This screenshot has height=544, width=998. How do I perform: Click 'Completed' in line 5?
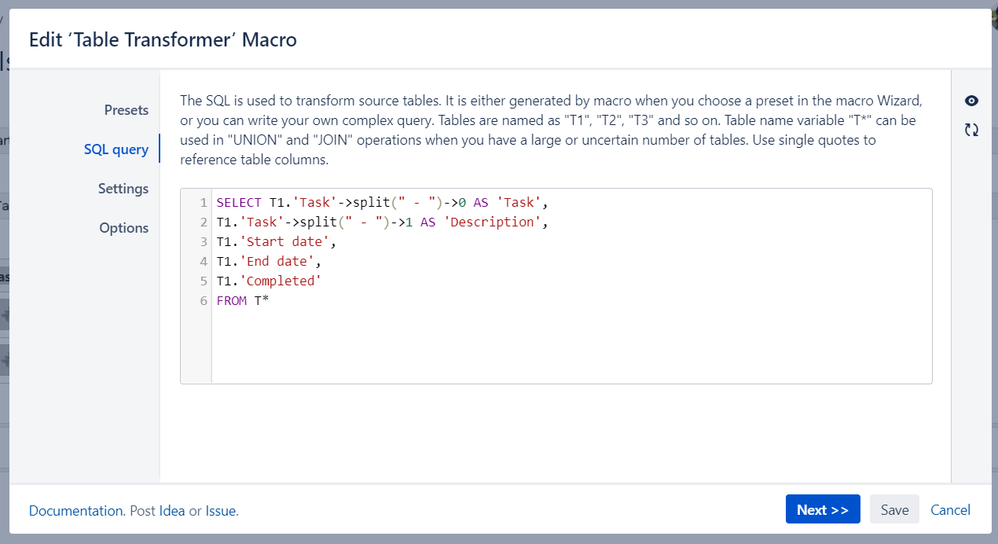click(280, 281)
